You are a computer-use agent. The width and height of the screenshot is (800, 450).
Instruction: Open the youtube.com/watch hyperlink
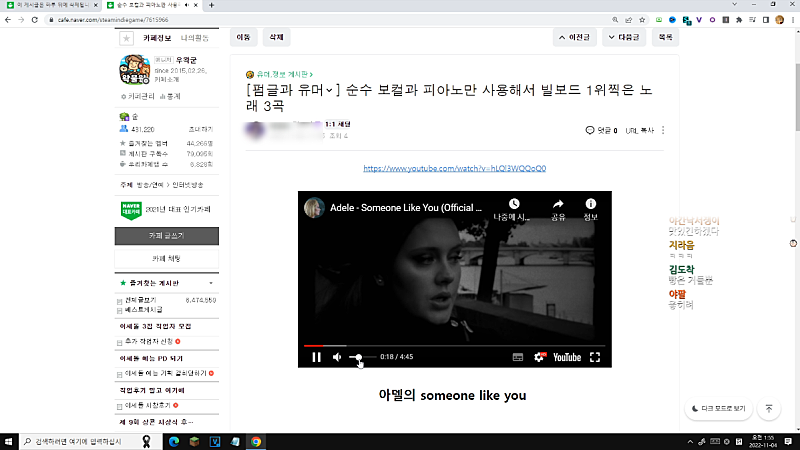[455, 168]
